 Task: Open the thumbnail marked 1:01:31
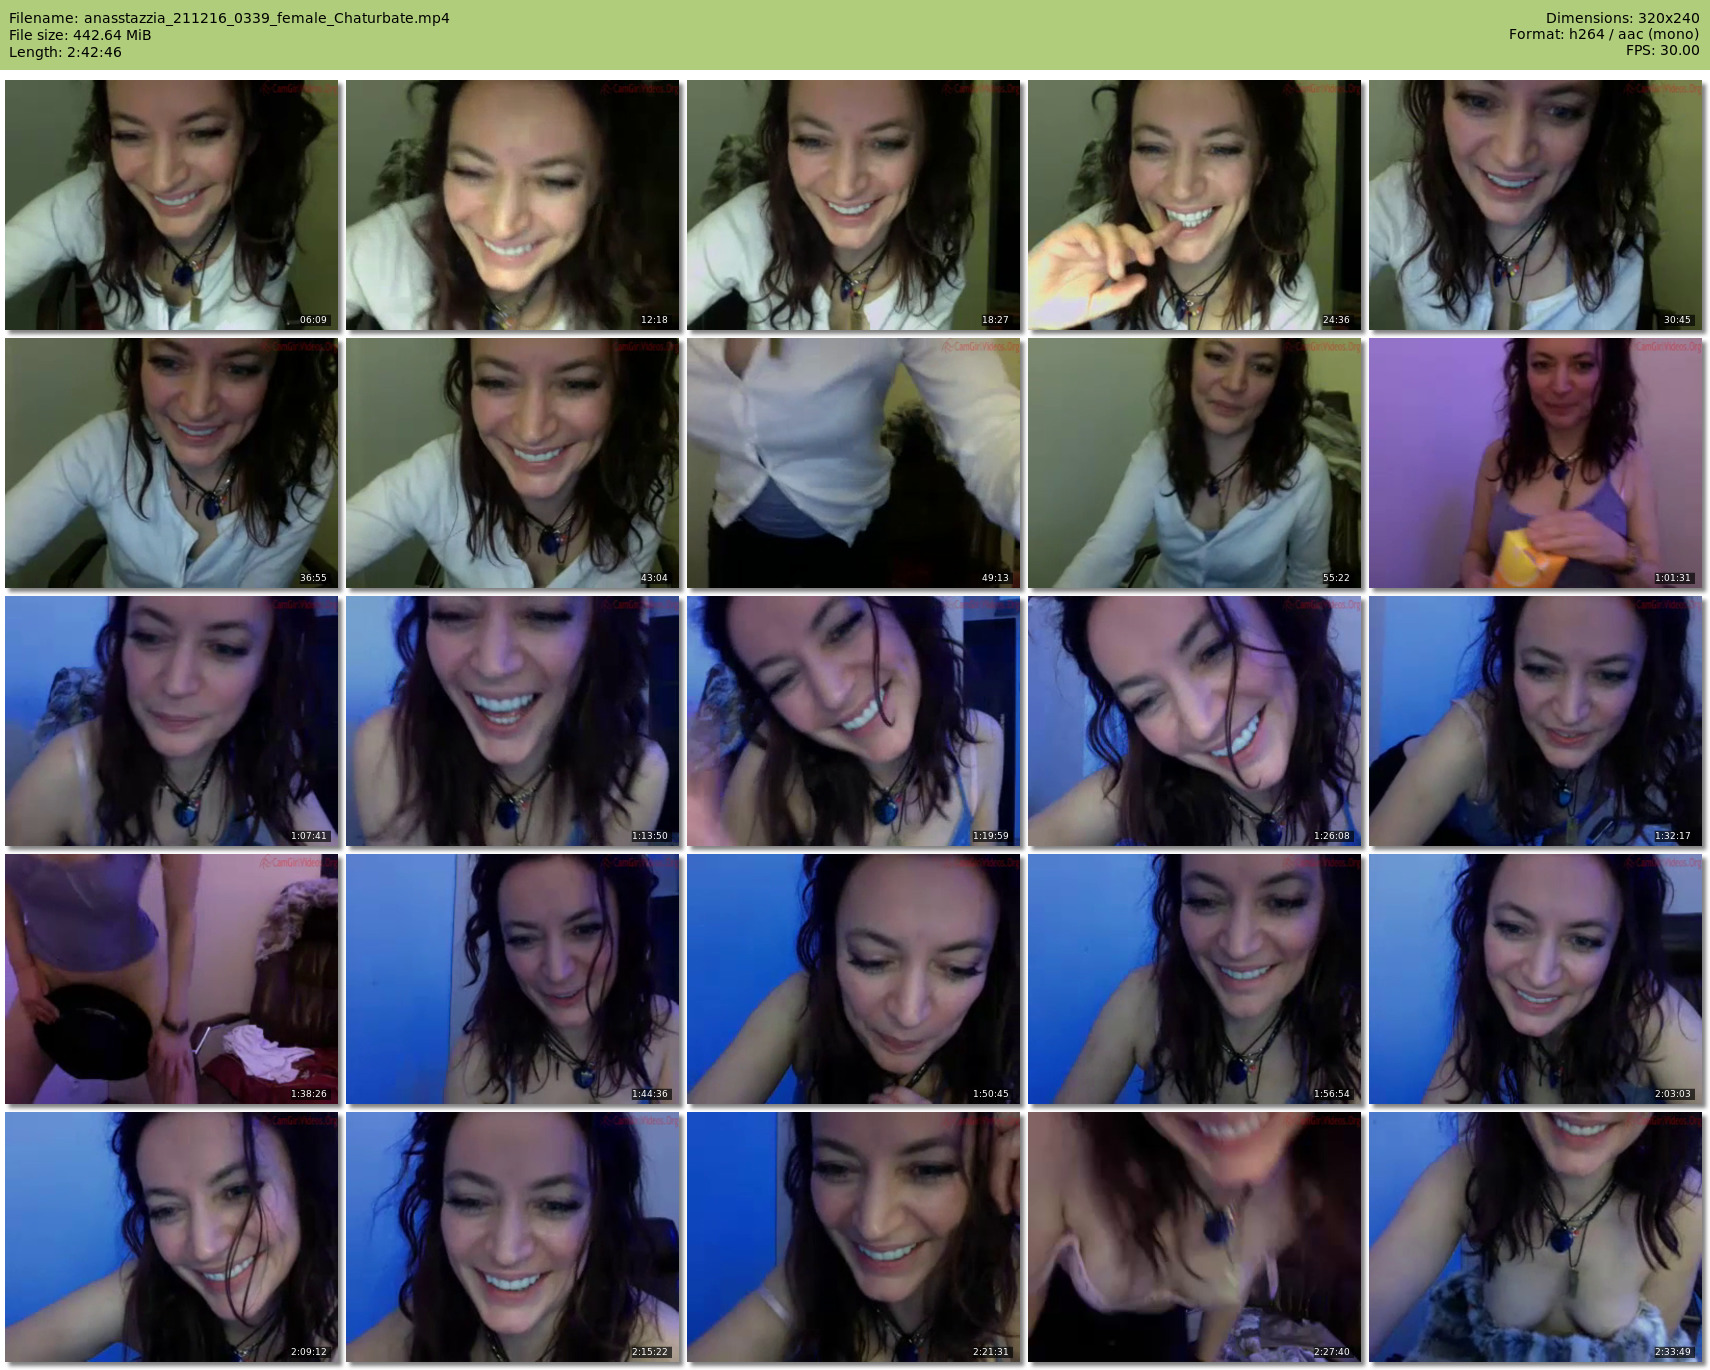click(1535, 463)
